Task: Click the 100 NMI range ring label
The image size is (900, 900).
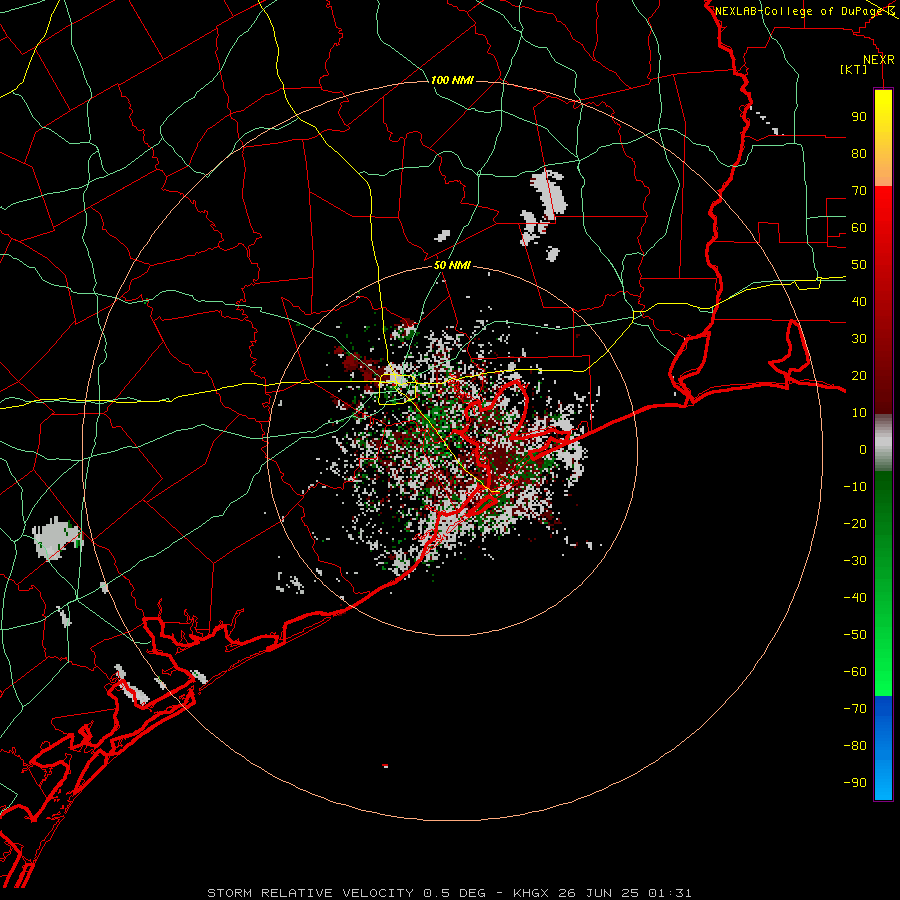Action: click(452, 80)
